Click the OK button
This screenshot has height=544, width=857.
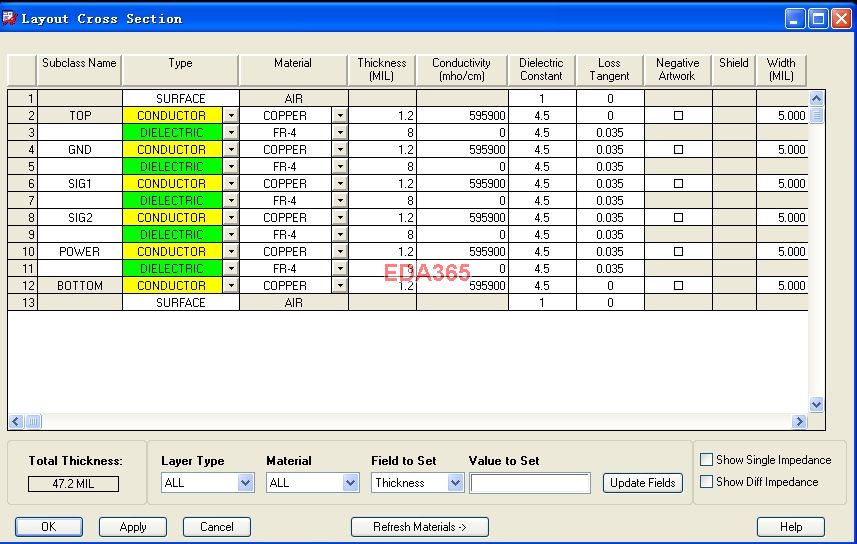[x=48, y=527]
